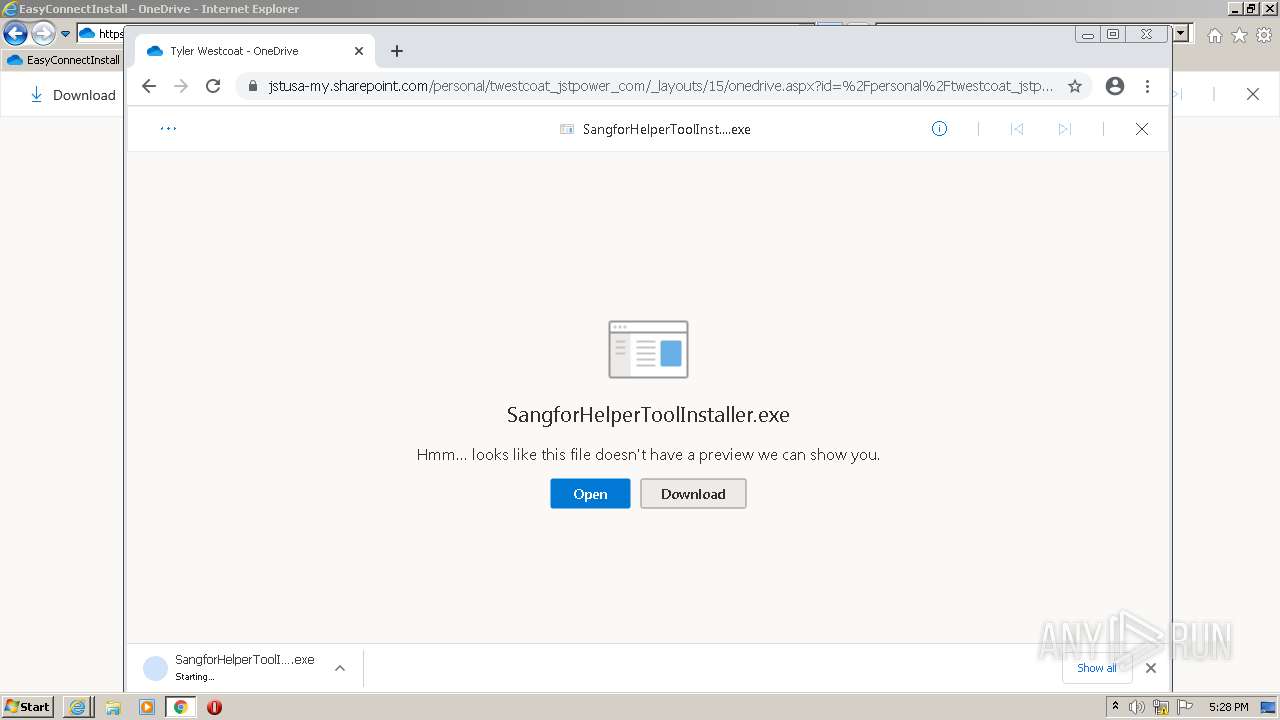Open new Chrome tab
Image resolution: width=1280 pixels, height=720 pixels.
[x=397, y=51]
